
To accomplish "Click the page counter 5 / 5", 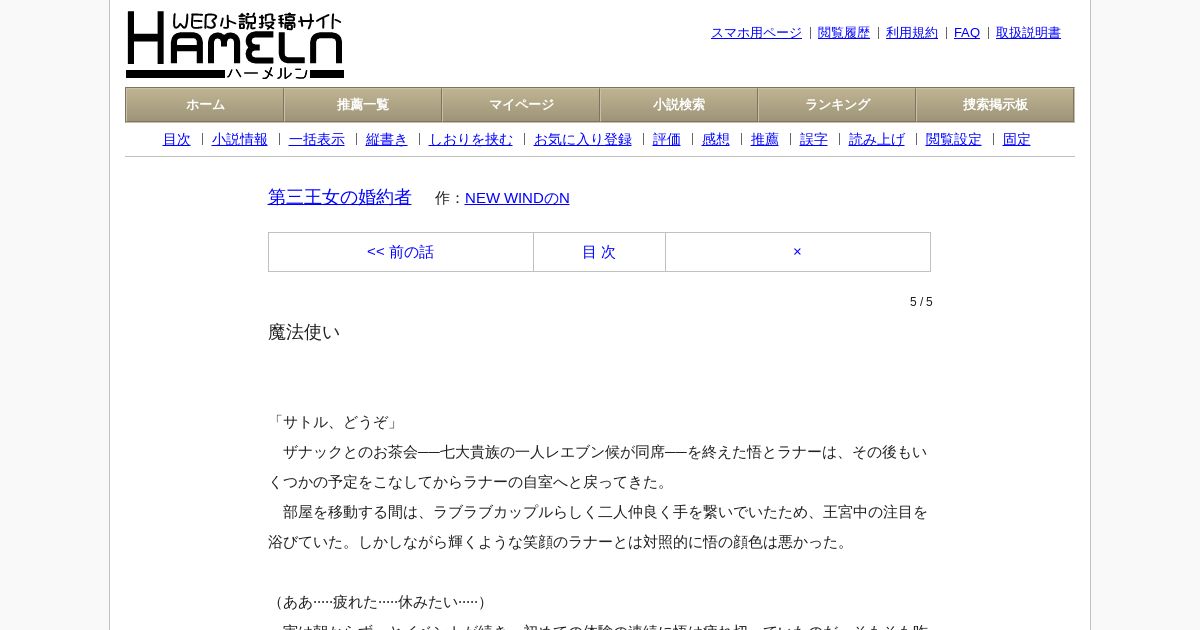I will (921, 302).
